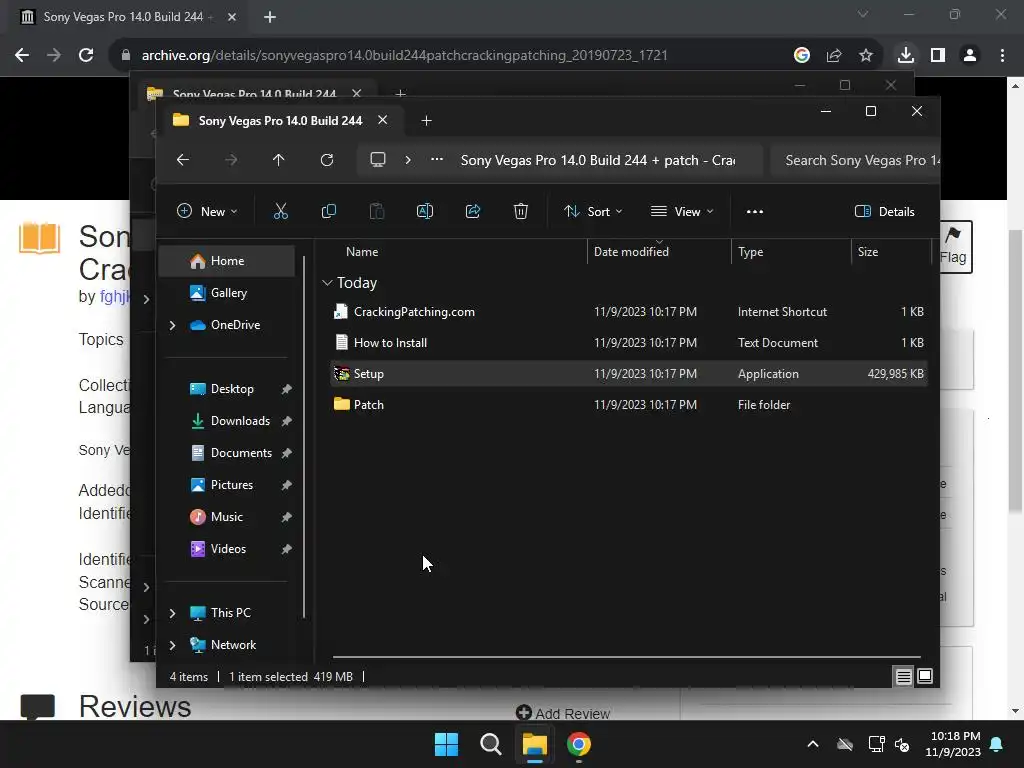Select the CrackingPatching.com shortcut file
This screenshot has height=768, width=1024.
(629, 312)
